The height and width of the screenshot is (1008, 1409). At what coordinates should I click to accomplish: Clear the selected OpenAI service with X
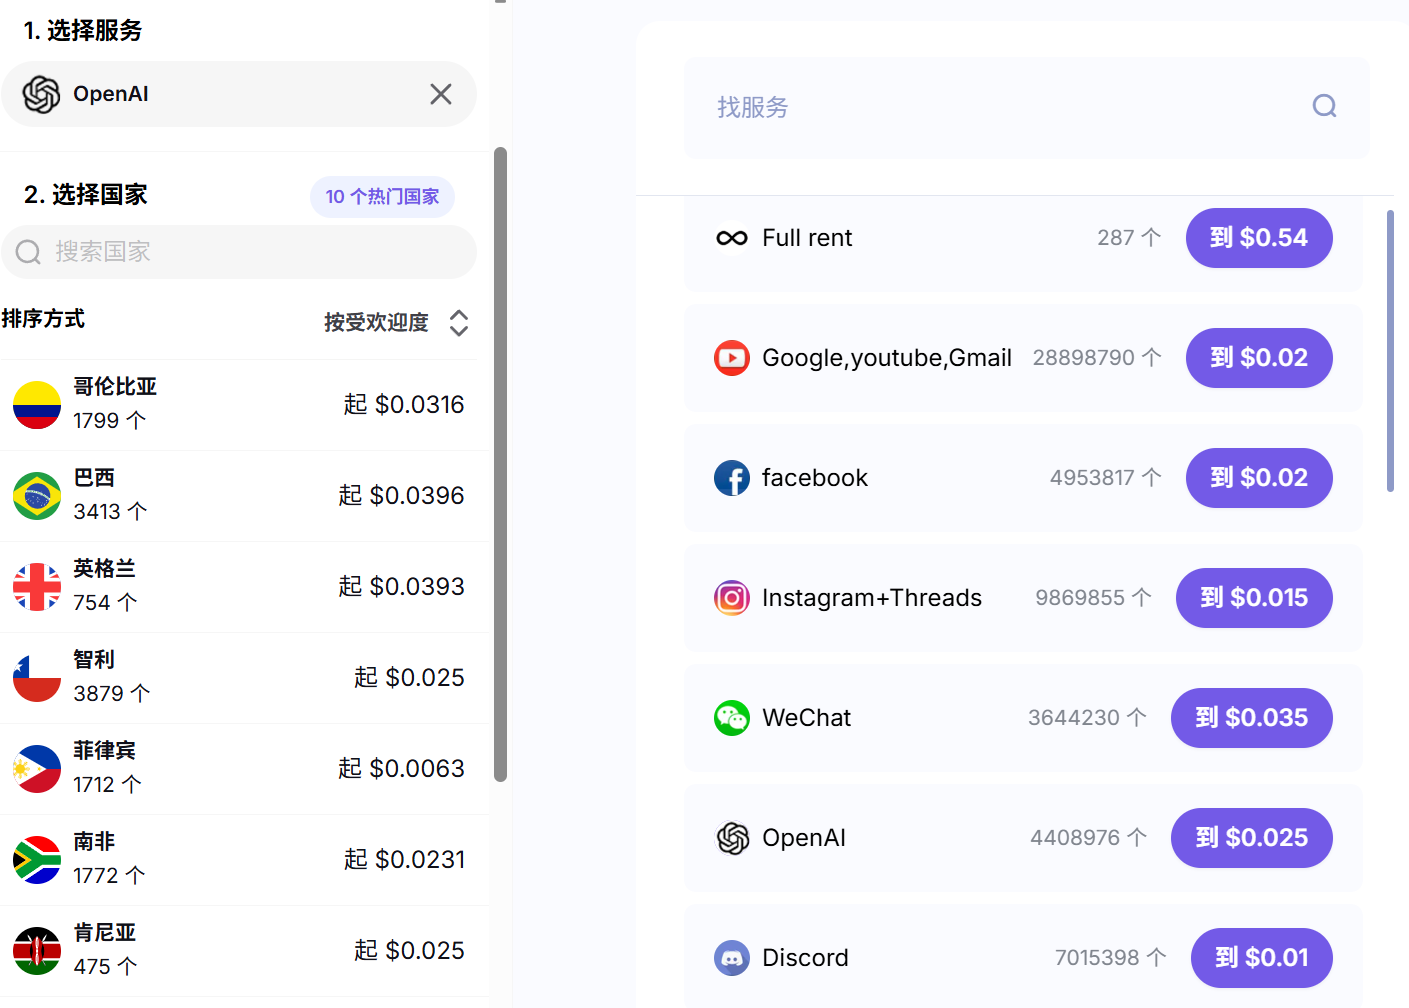[x=441, y=94]
